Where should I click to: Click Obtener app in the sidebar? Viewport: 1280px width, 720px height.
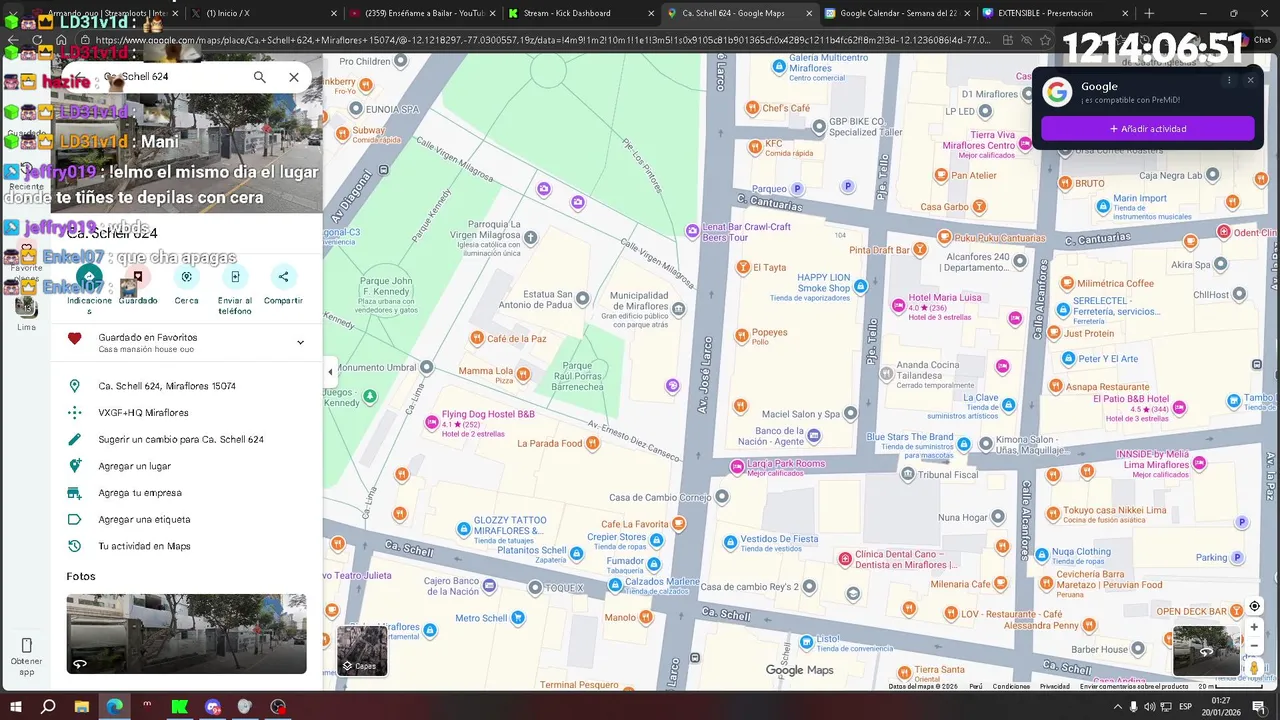pos(26,655)
